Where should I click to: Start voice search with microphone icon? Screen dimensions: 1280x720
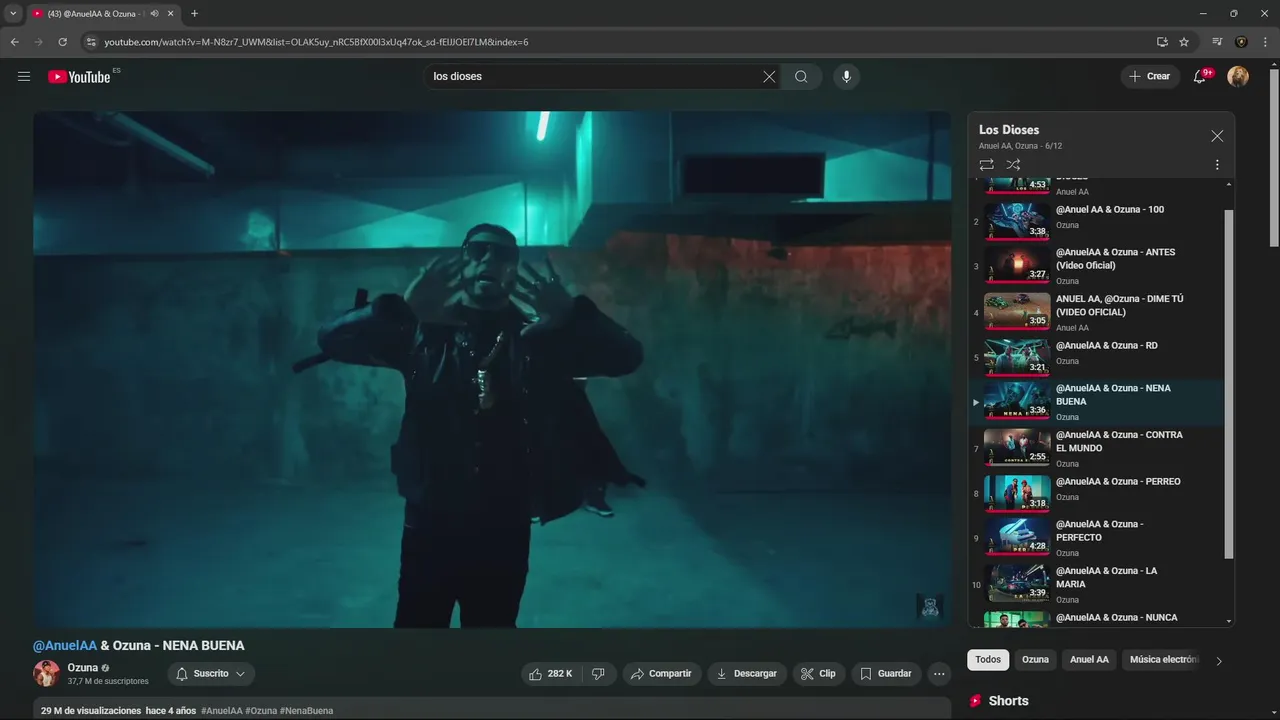[x=846, y=77]
